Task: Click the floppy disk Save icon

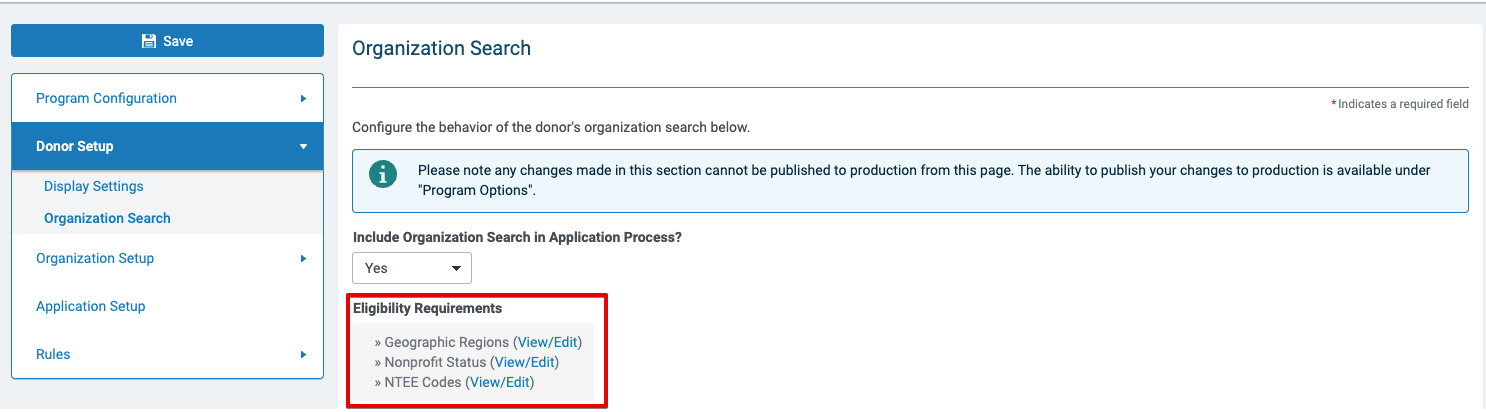Action: [149, 41]
